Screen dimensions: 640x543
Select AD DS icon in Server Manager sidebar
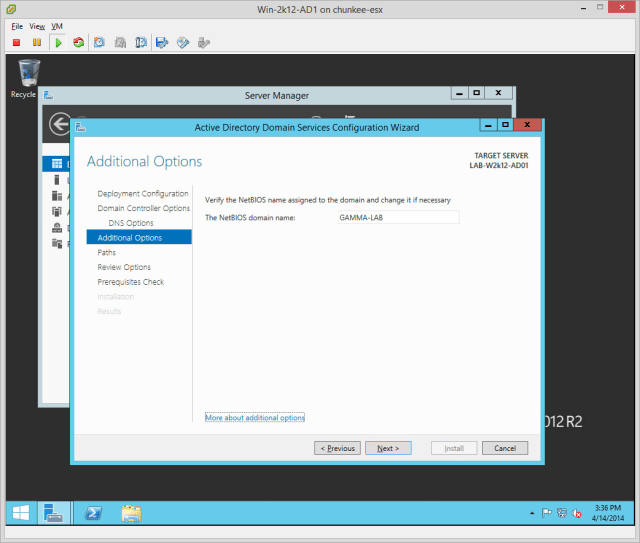(x=57, y=211)
